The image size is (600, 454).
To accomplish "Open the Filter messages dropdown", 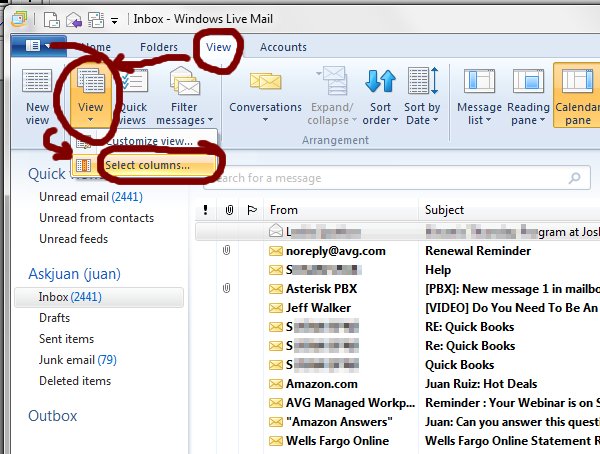I will click(x=184, y=97).
